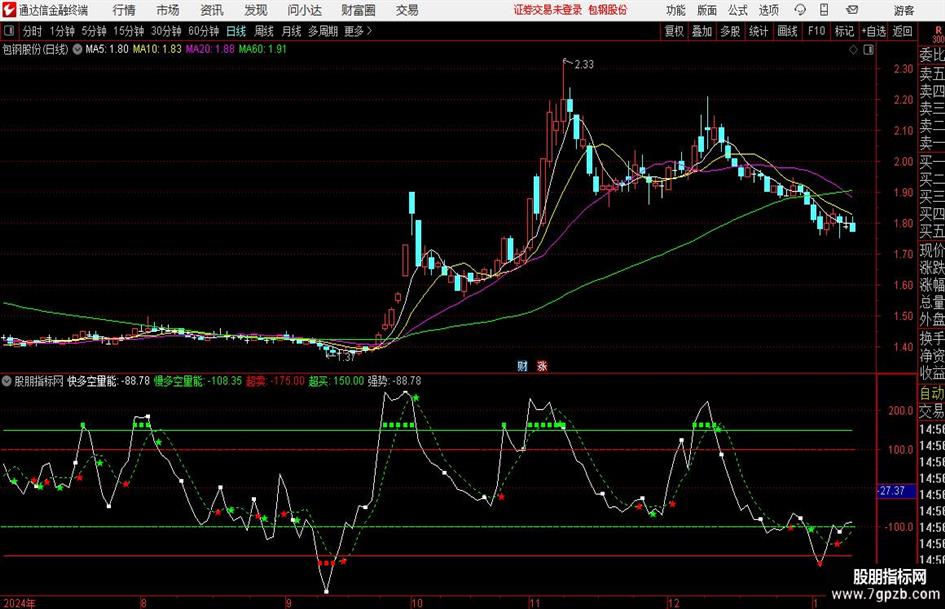The image size is (945, 609).
Task: Open the 版面 menu
Action: (706, 10)
